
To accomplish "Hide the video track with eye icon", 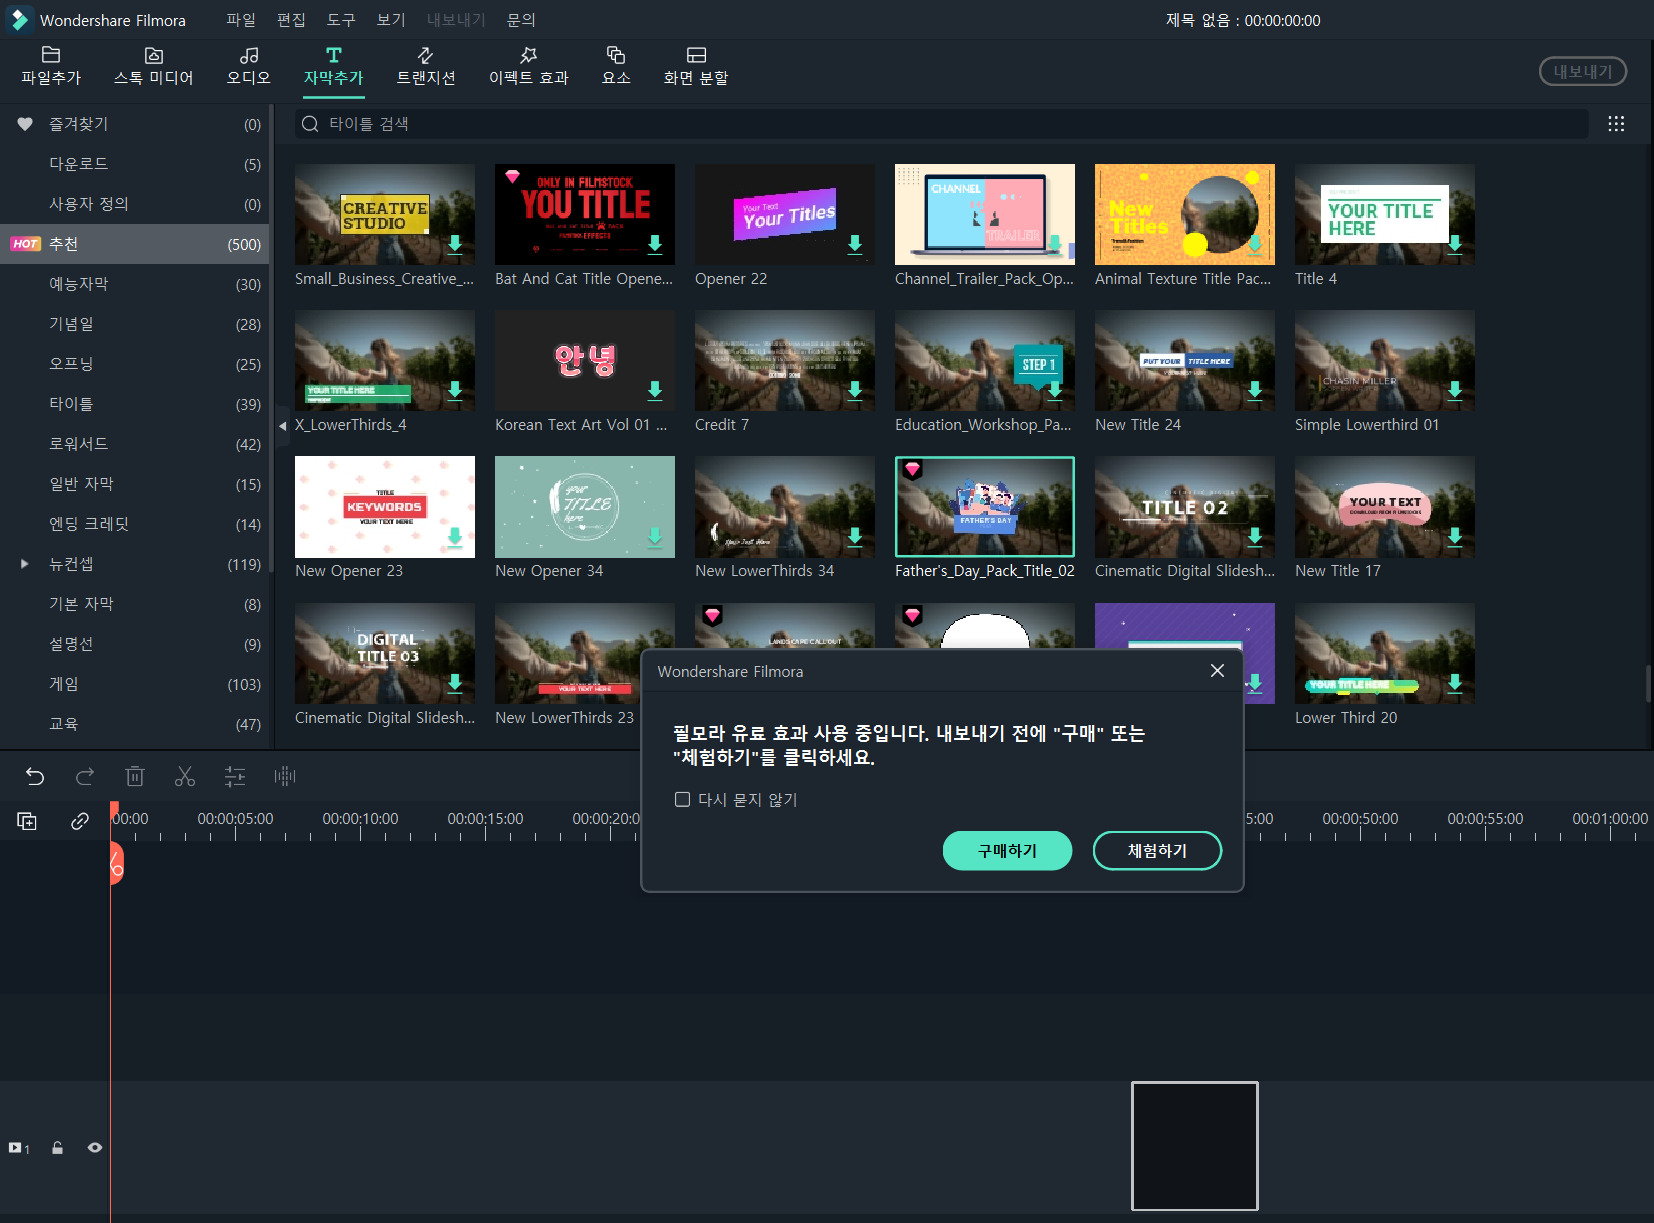I will 95,1148.
